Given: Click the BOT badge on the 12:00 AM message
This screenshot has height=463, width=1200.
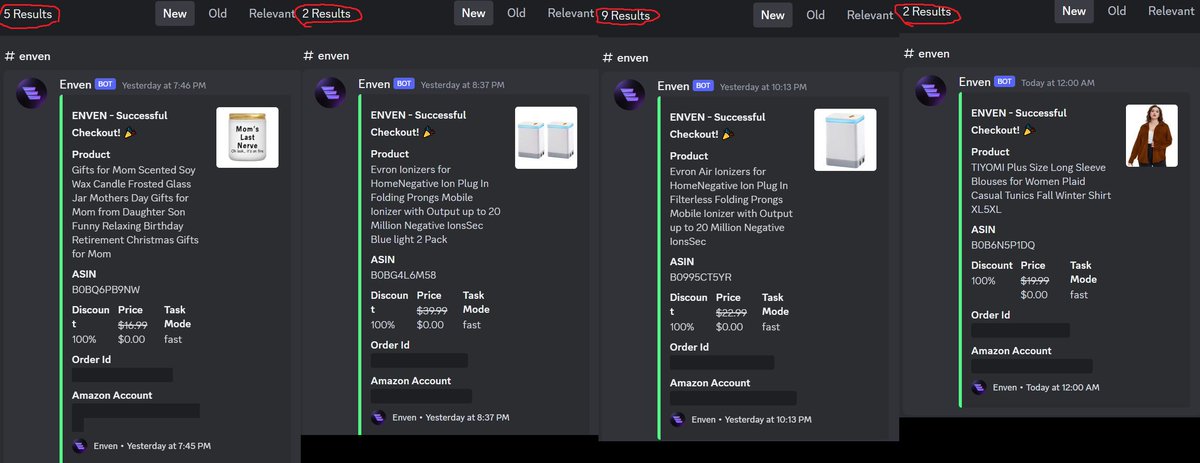Looking at the screenshot, I should pyautogui.click(x=1004, y=82).
